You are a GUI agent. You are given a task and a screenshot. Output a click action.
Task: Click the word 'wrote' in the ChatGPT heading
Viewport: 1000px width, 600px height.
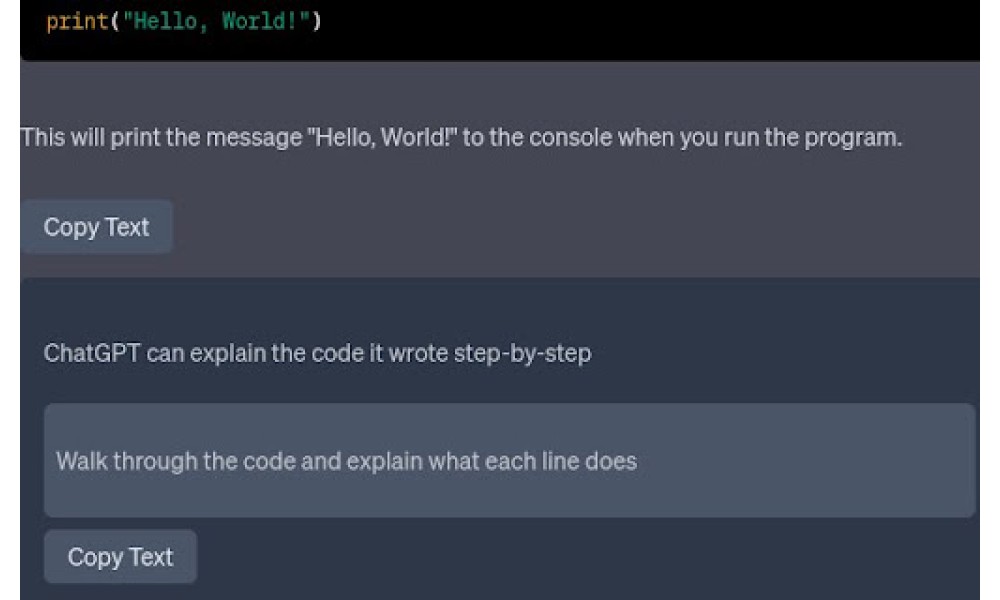click(x=418, y=353)
